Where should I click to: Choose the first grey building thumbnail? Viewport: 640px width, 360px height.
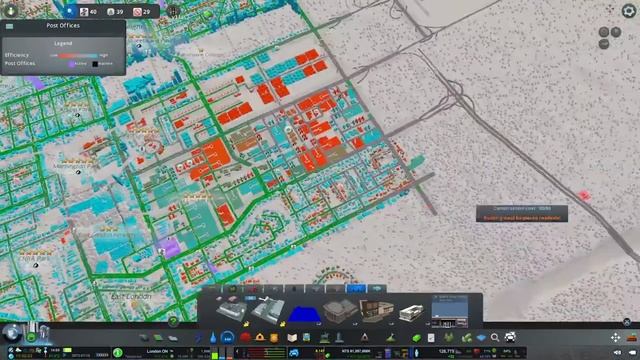231,311
